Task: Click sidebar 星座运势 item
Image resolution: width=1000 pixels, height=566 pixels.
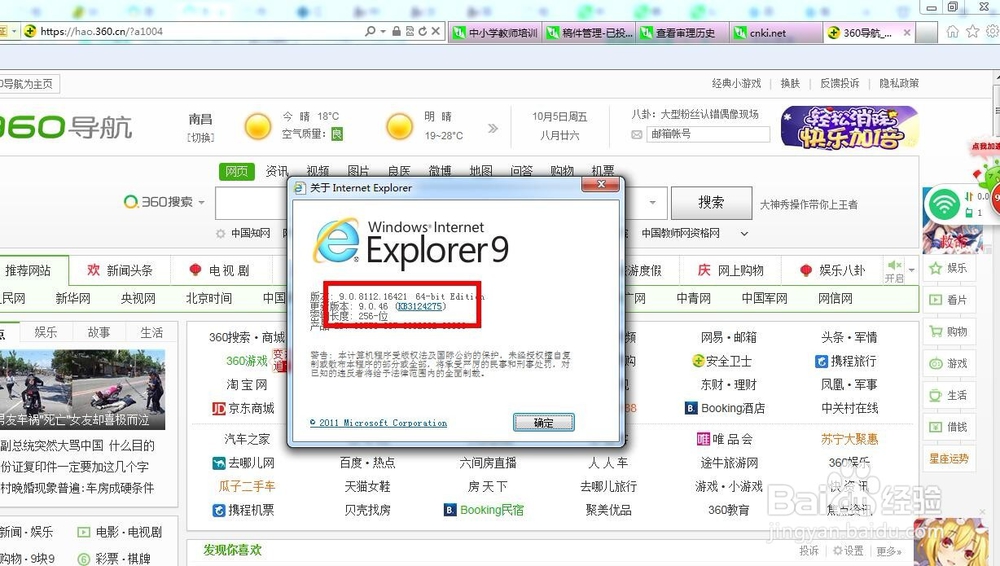Action: coord(948,459)
